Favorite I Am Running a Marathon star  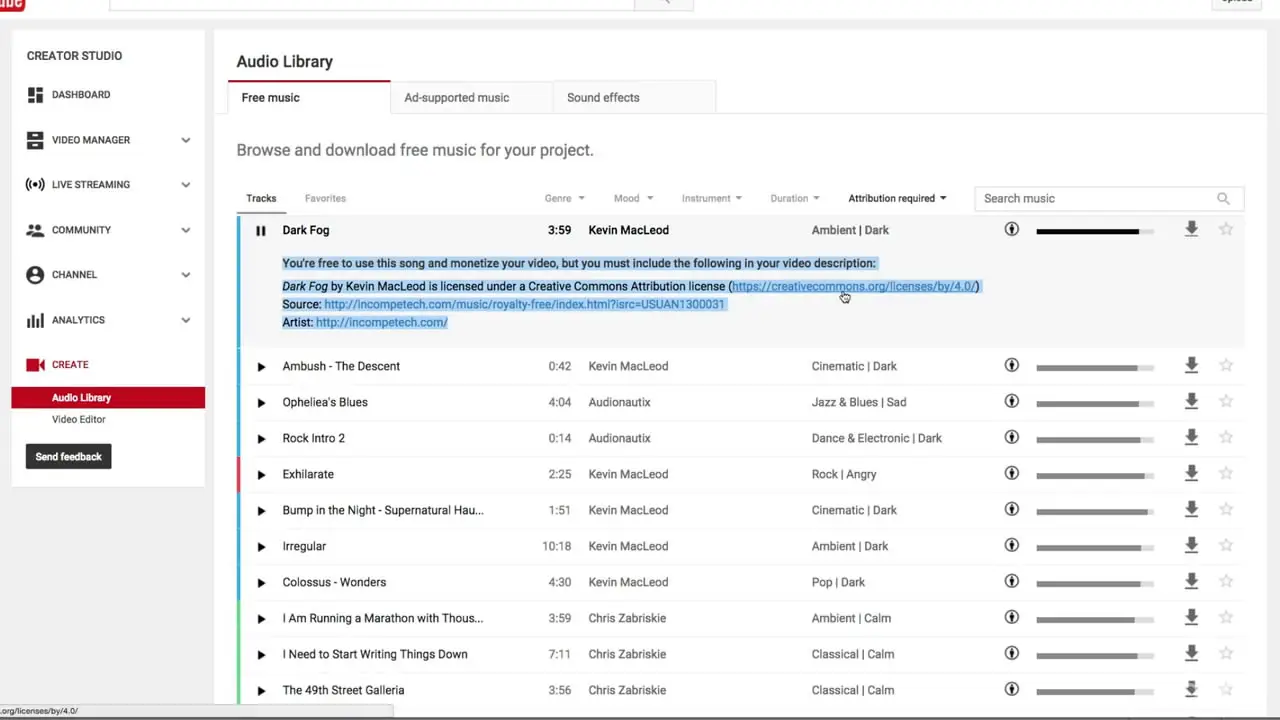coord(1226,618)
